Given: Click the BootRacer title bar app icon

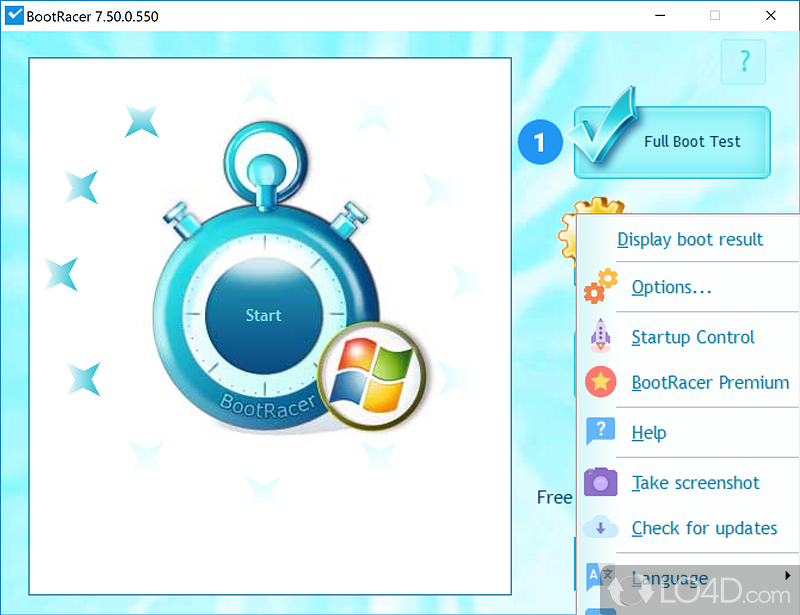Looking at the screenshot, I should point(14,16).
